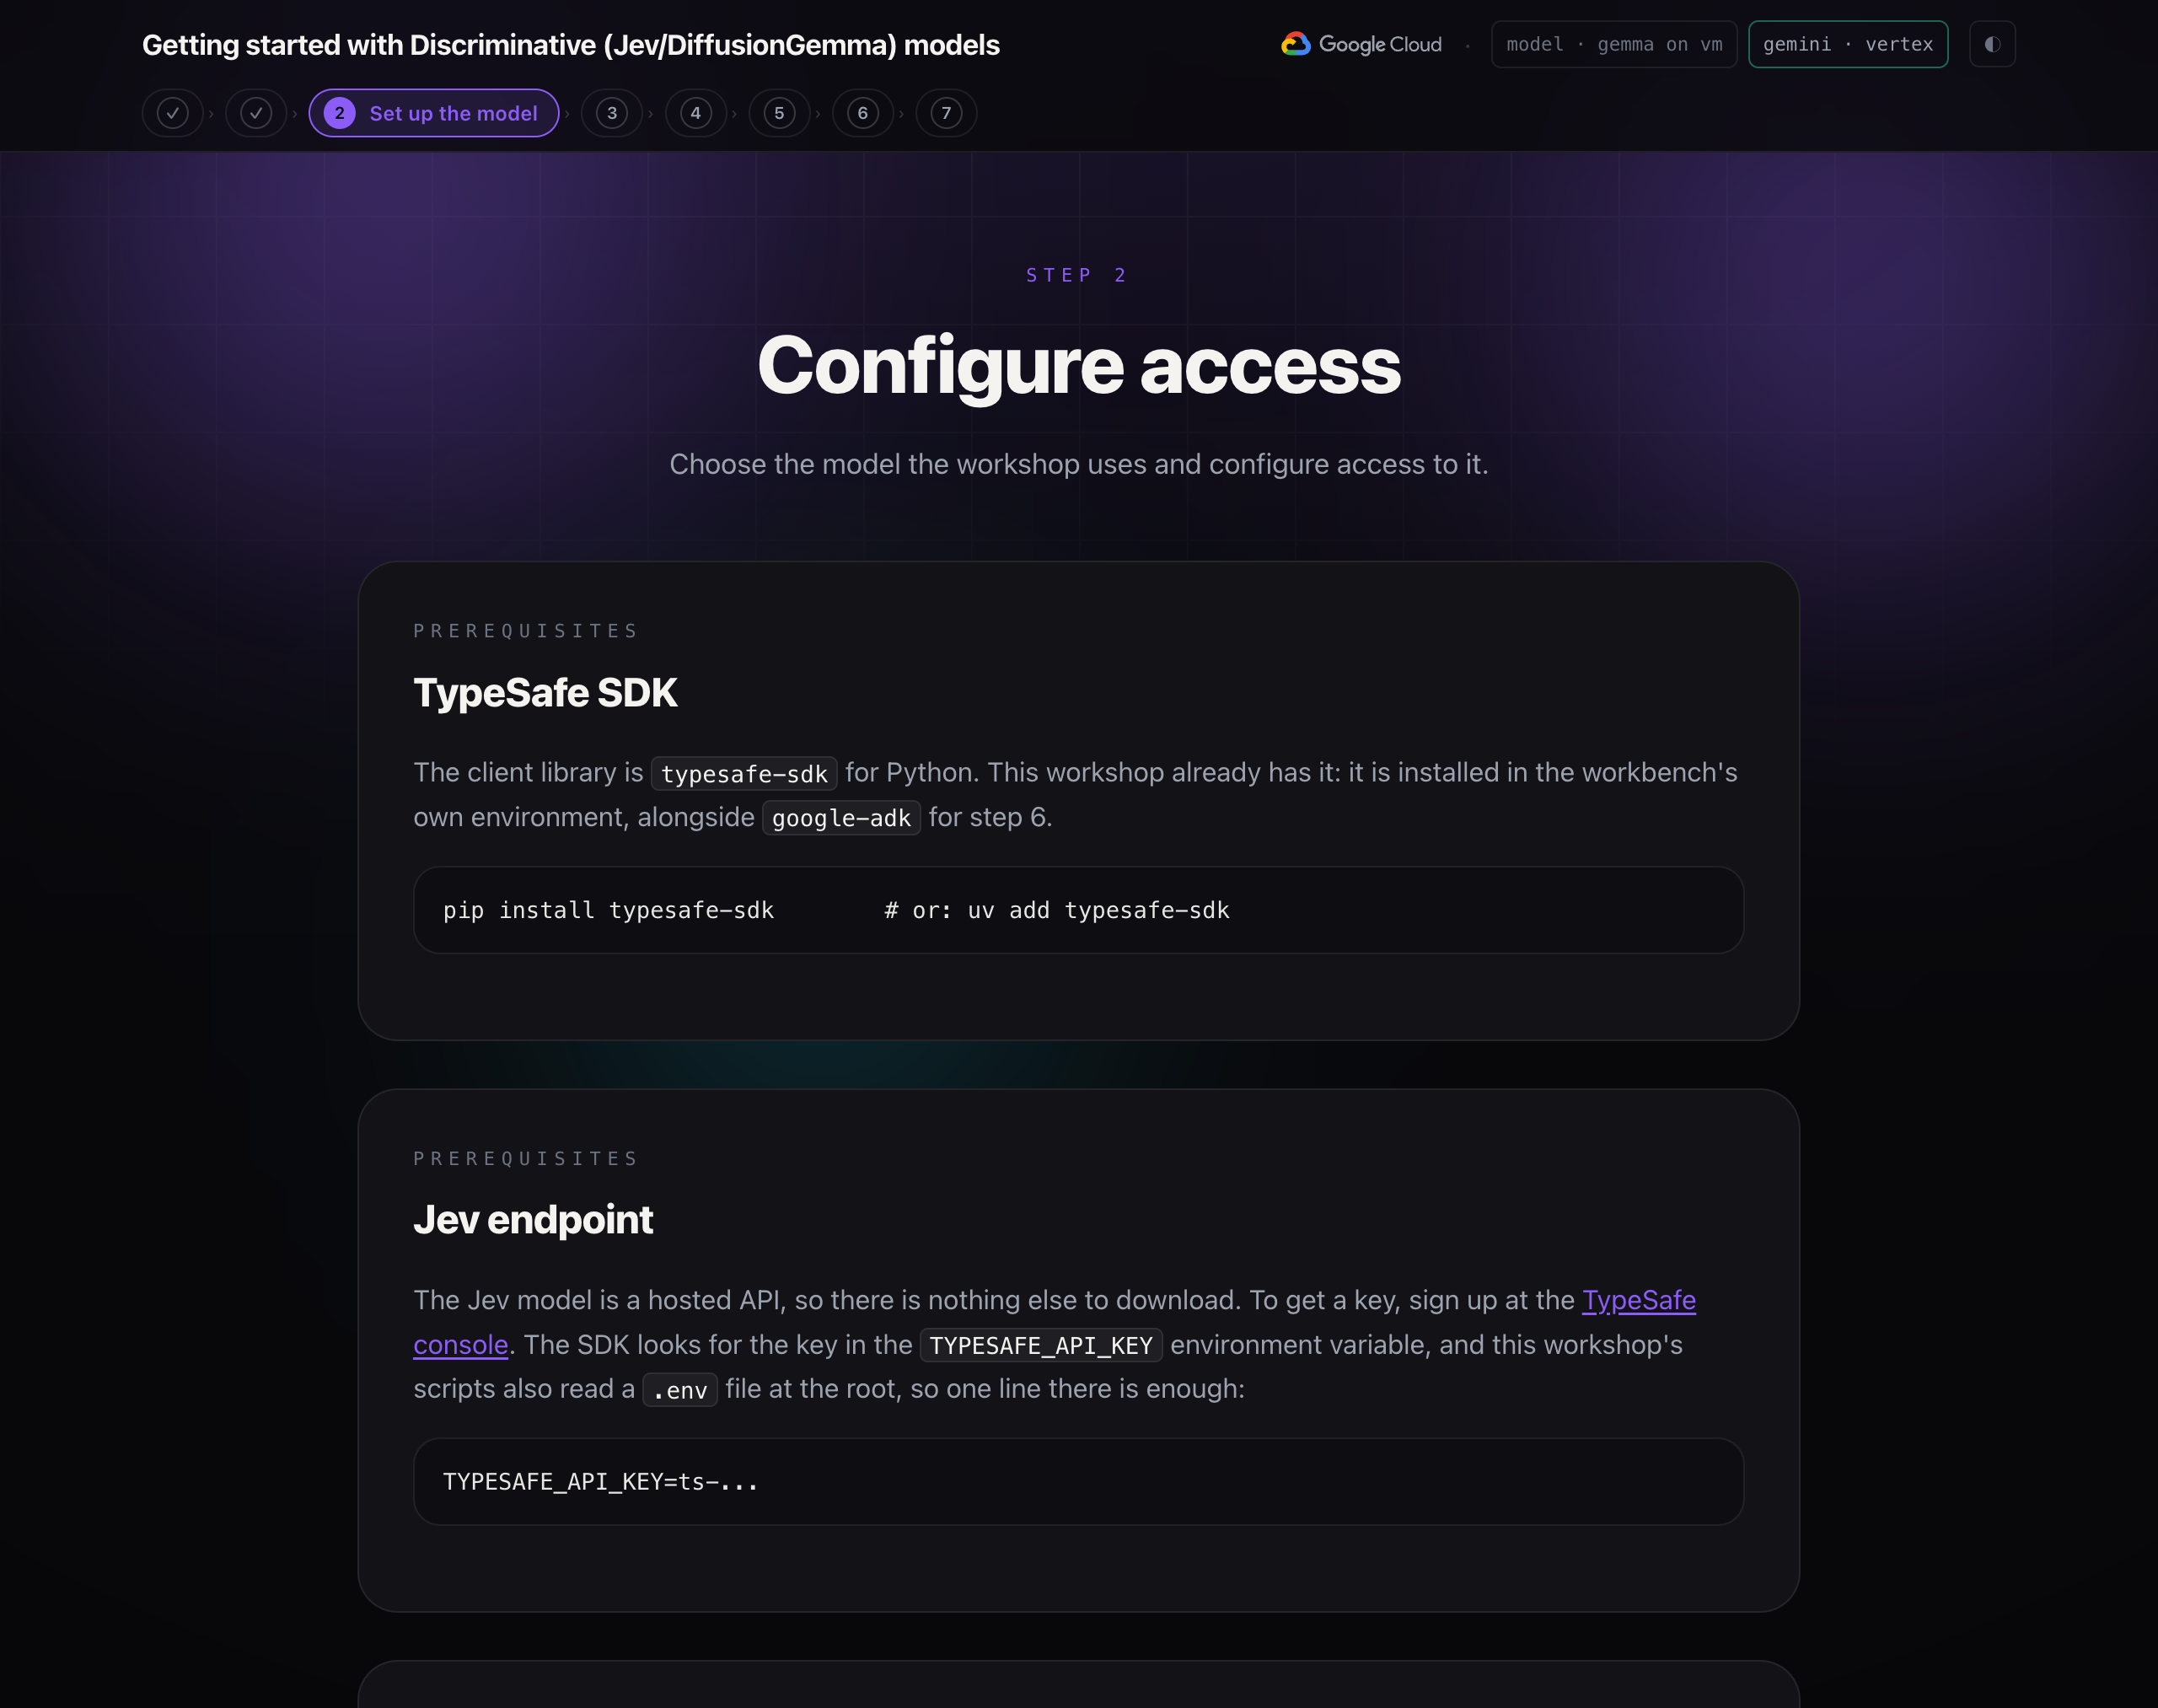
Task: Open the 'Set up the model' step
Action: 434,113
